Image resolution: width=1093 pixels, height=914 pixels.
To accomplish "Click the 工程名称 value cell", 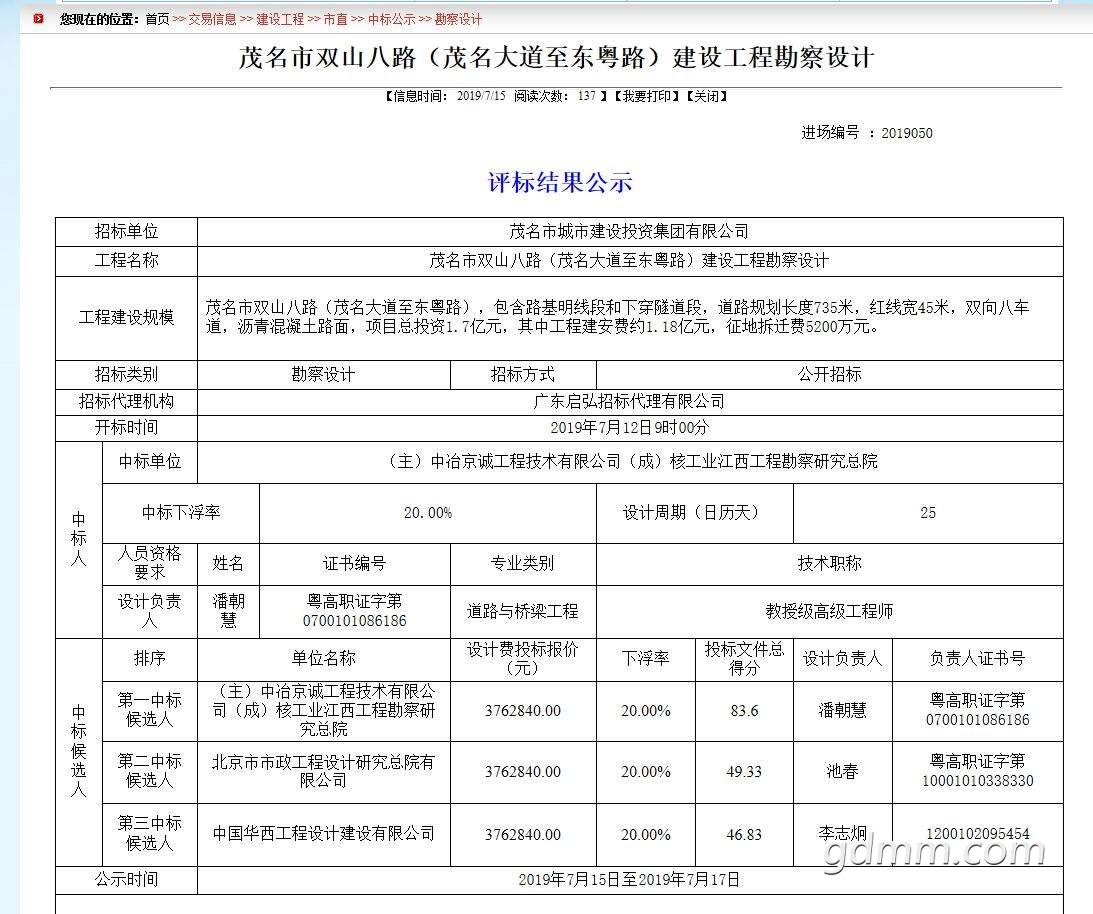I will [629, 261].
